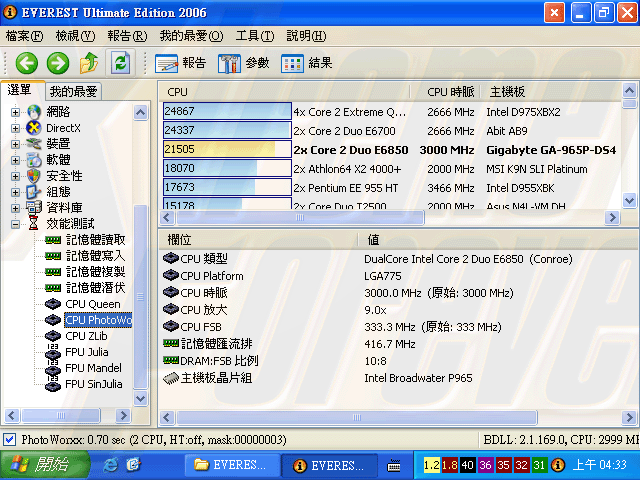Image resolution: width=640 pixels, height=480 pixels.
Task: Select FPU Mandel in the tree
Action: (x=93, y=368)
